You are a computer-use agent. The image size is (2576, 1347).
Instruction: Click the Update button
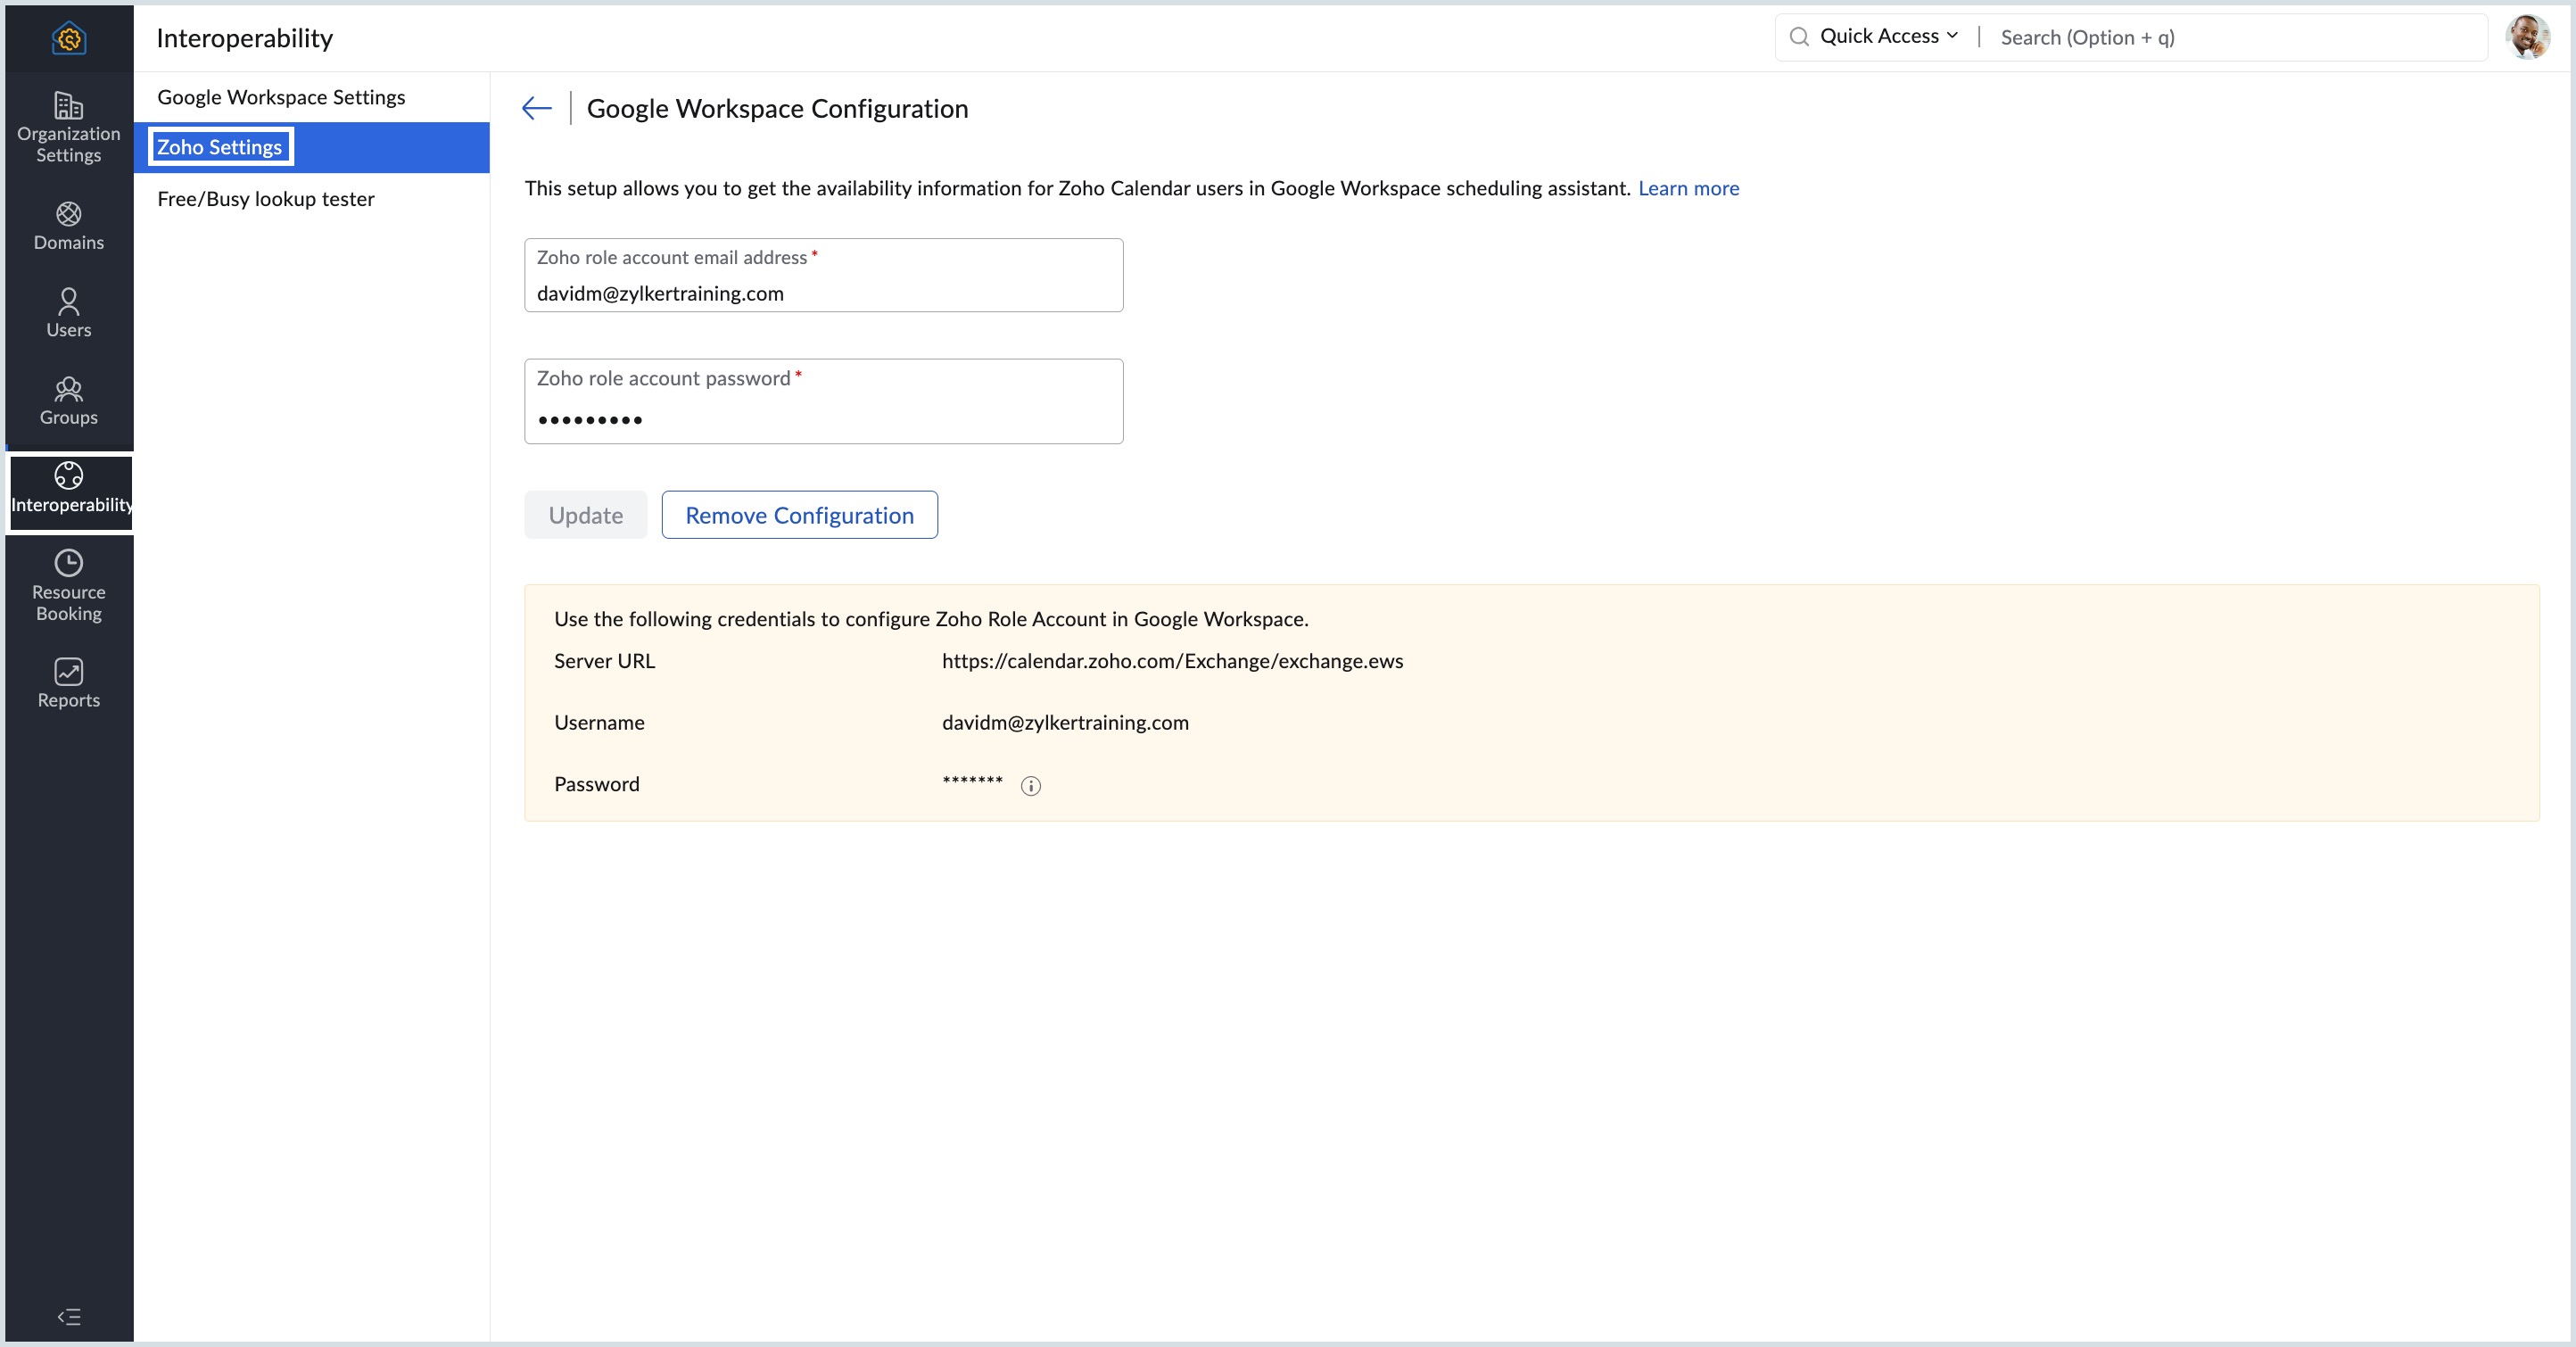(x=586, y=515)
